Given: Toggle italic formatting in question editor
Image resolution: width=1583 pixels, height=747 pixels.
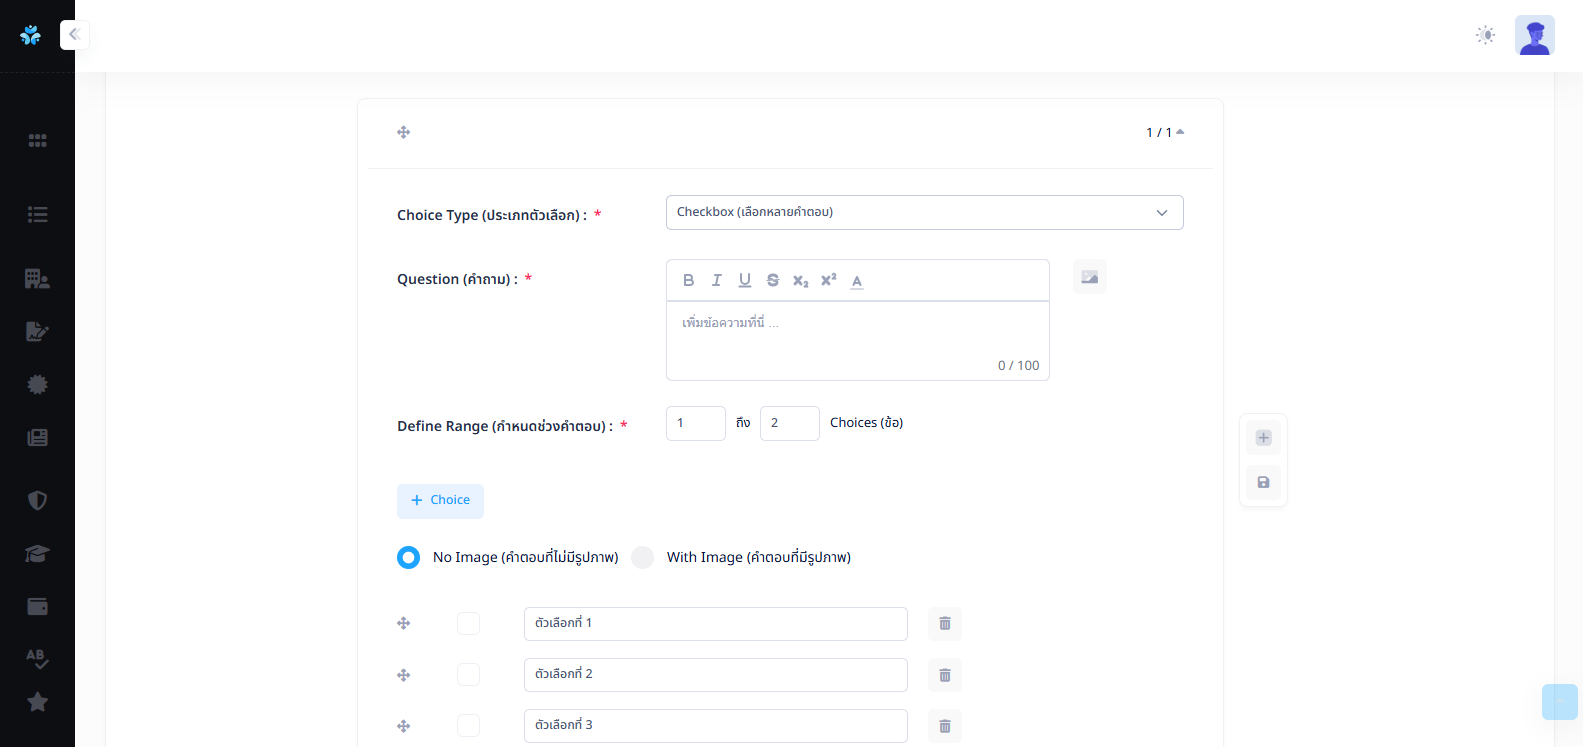Looking at the screenshot, I should tap(716, 281).
